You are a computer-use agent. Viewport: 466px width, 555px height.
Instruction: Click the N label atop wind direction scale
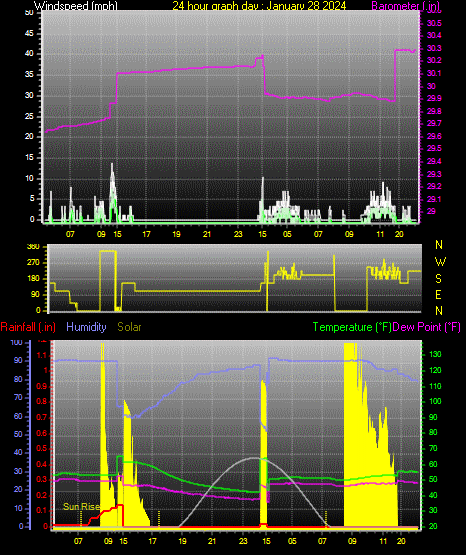click(439, 245)
